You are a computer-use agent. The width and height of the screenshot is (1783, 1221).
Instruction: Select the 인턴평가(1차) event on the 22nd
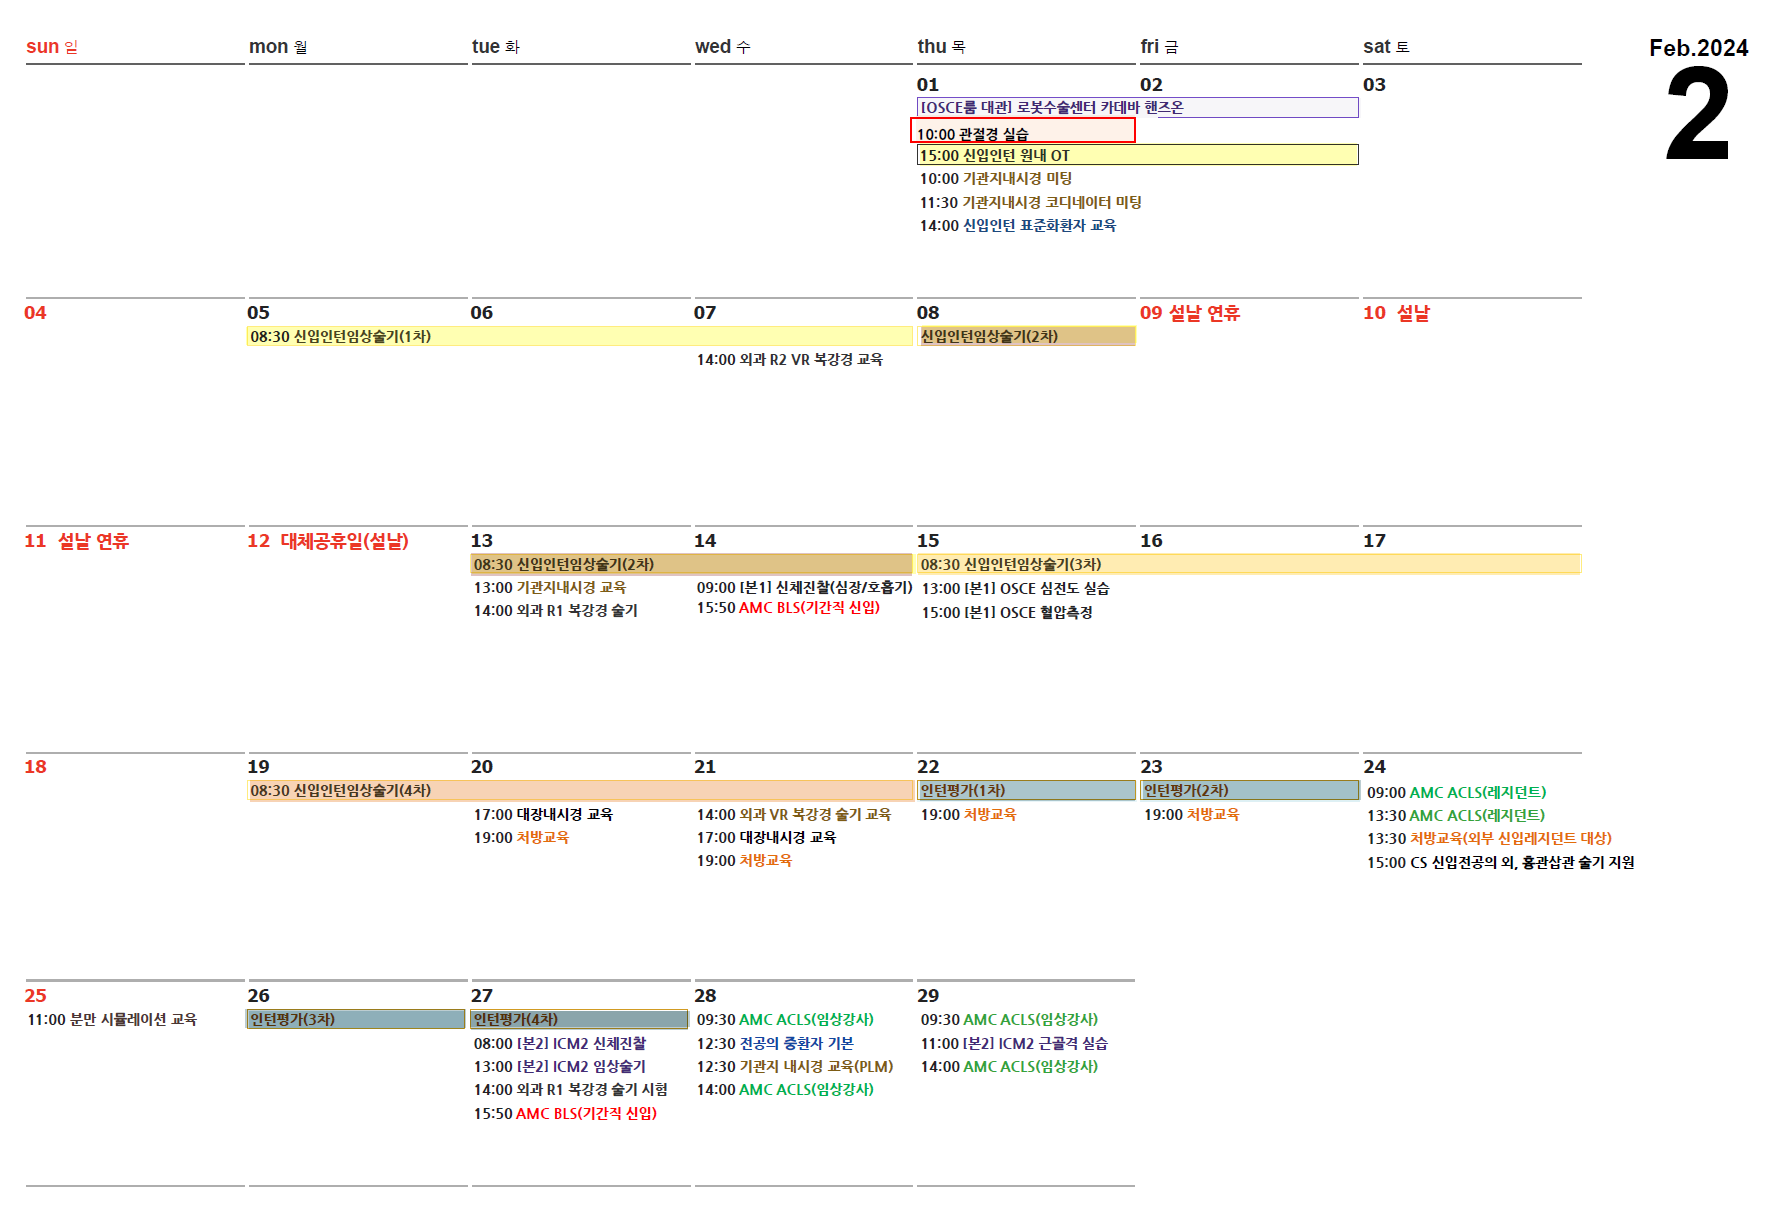click(1026, 791)
